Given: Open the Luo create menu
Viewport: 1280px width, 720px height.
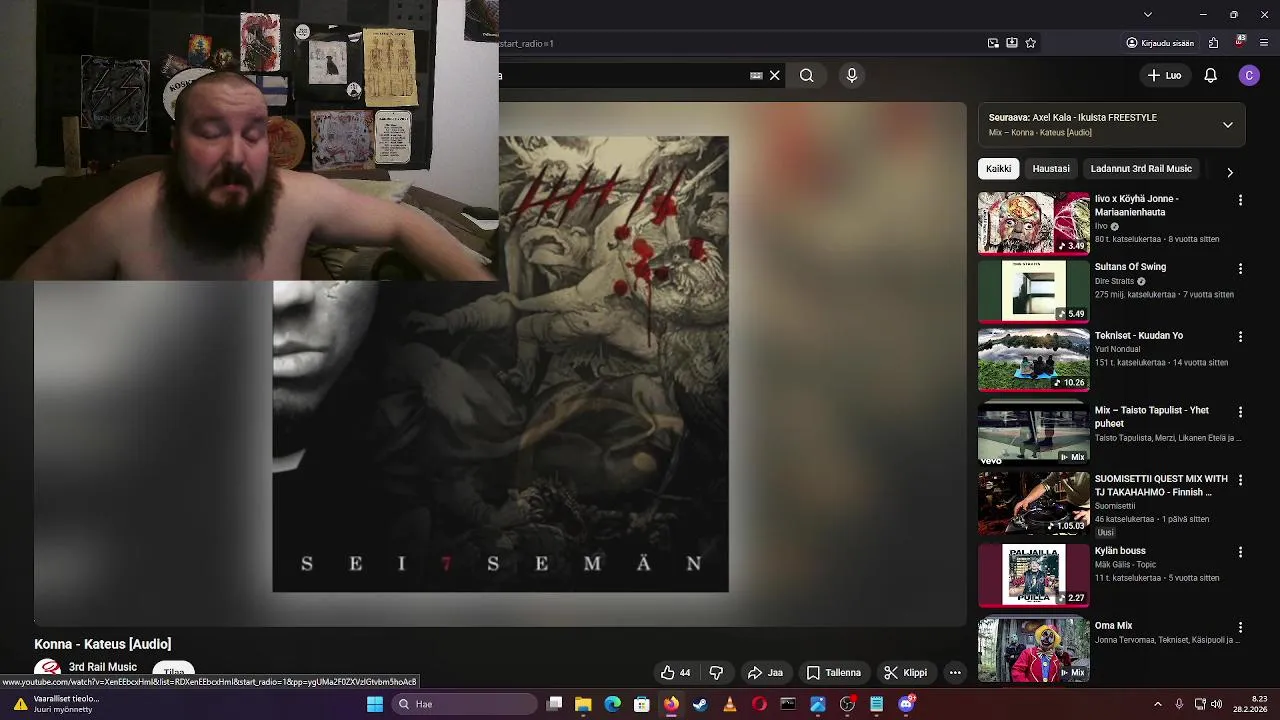Looking at the screenshot, I should pyautogui.click(x=1165, y=75).
